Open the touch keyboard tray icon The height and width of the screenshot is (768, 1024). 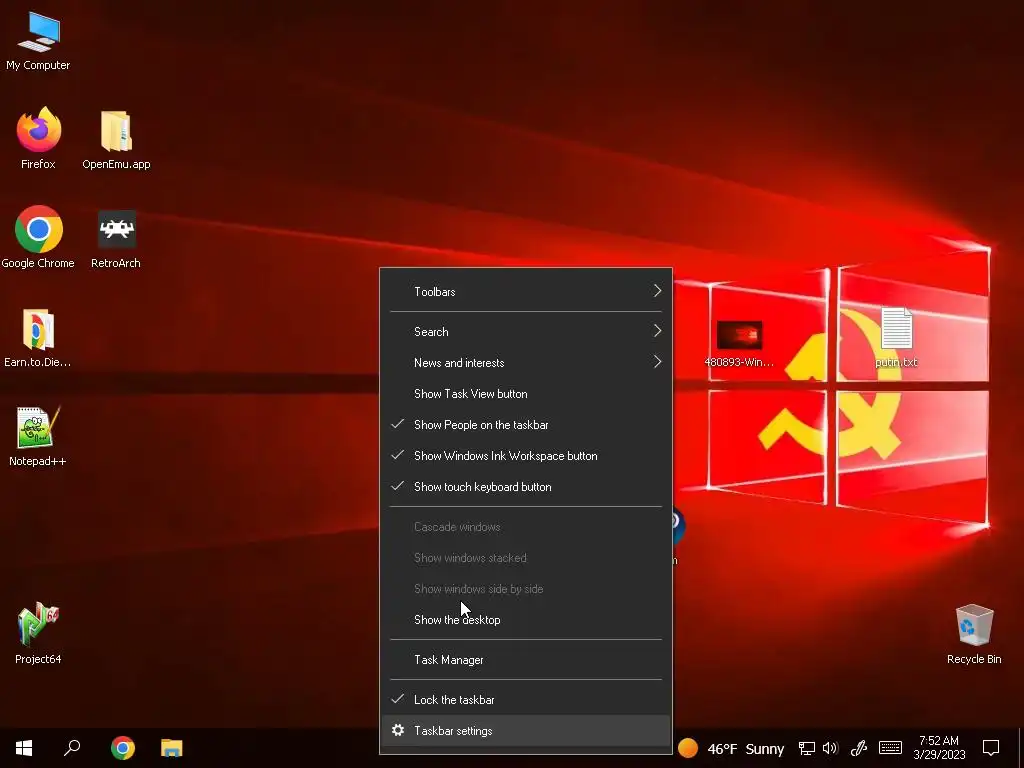[x=890, y=748]
